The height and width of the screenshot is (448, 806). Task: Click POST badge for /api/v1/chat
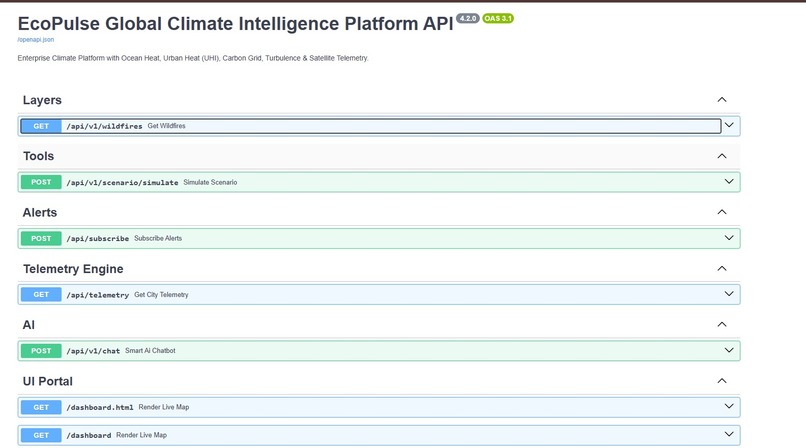41,351
